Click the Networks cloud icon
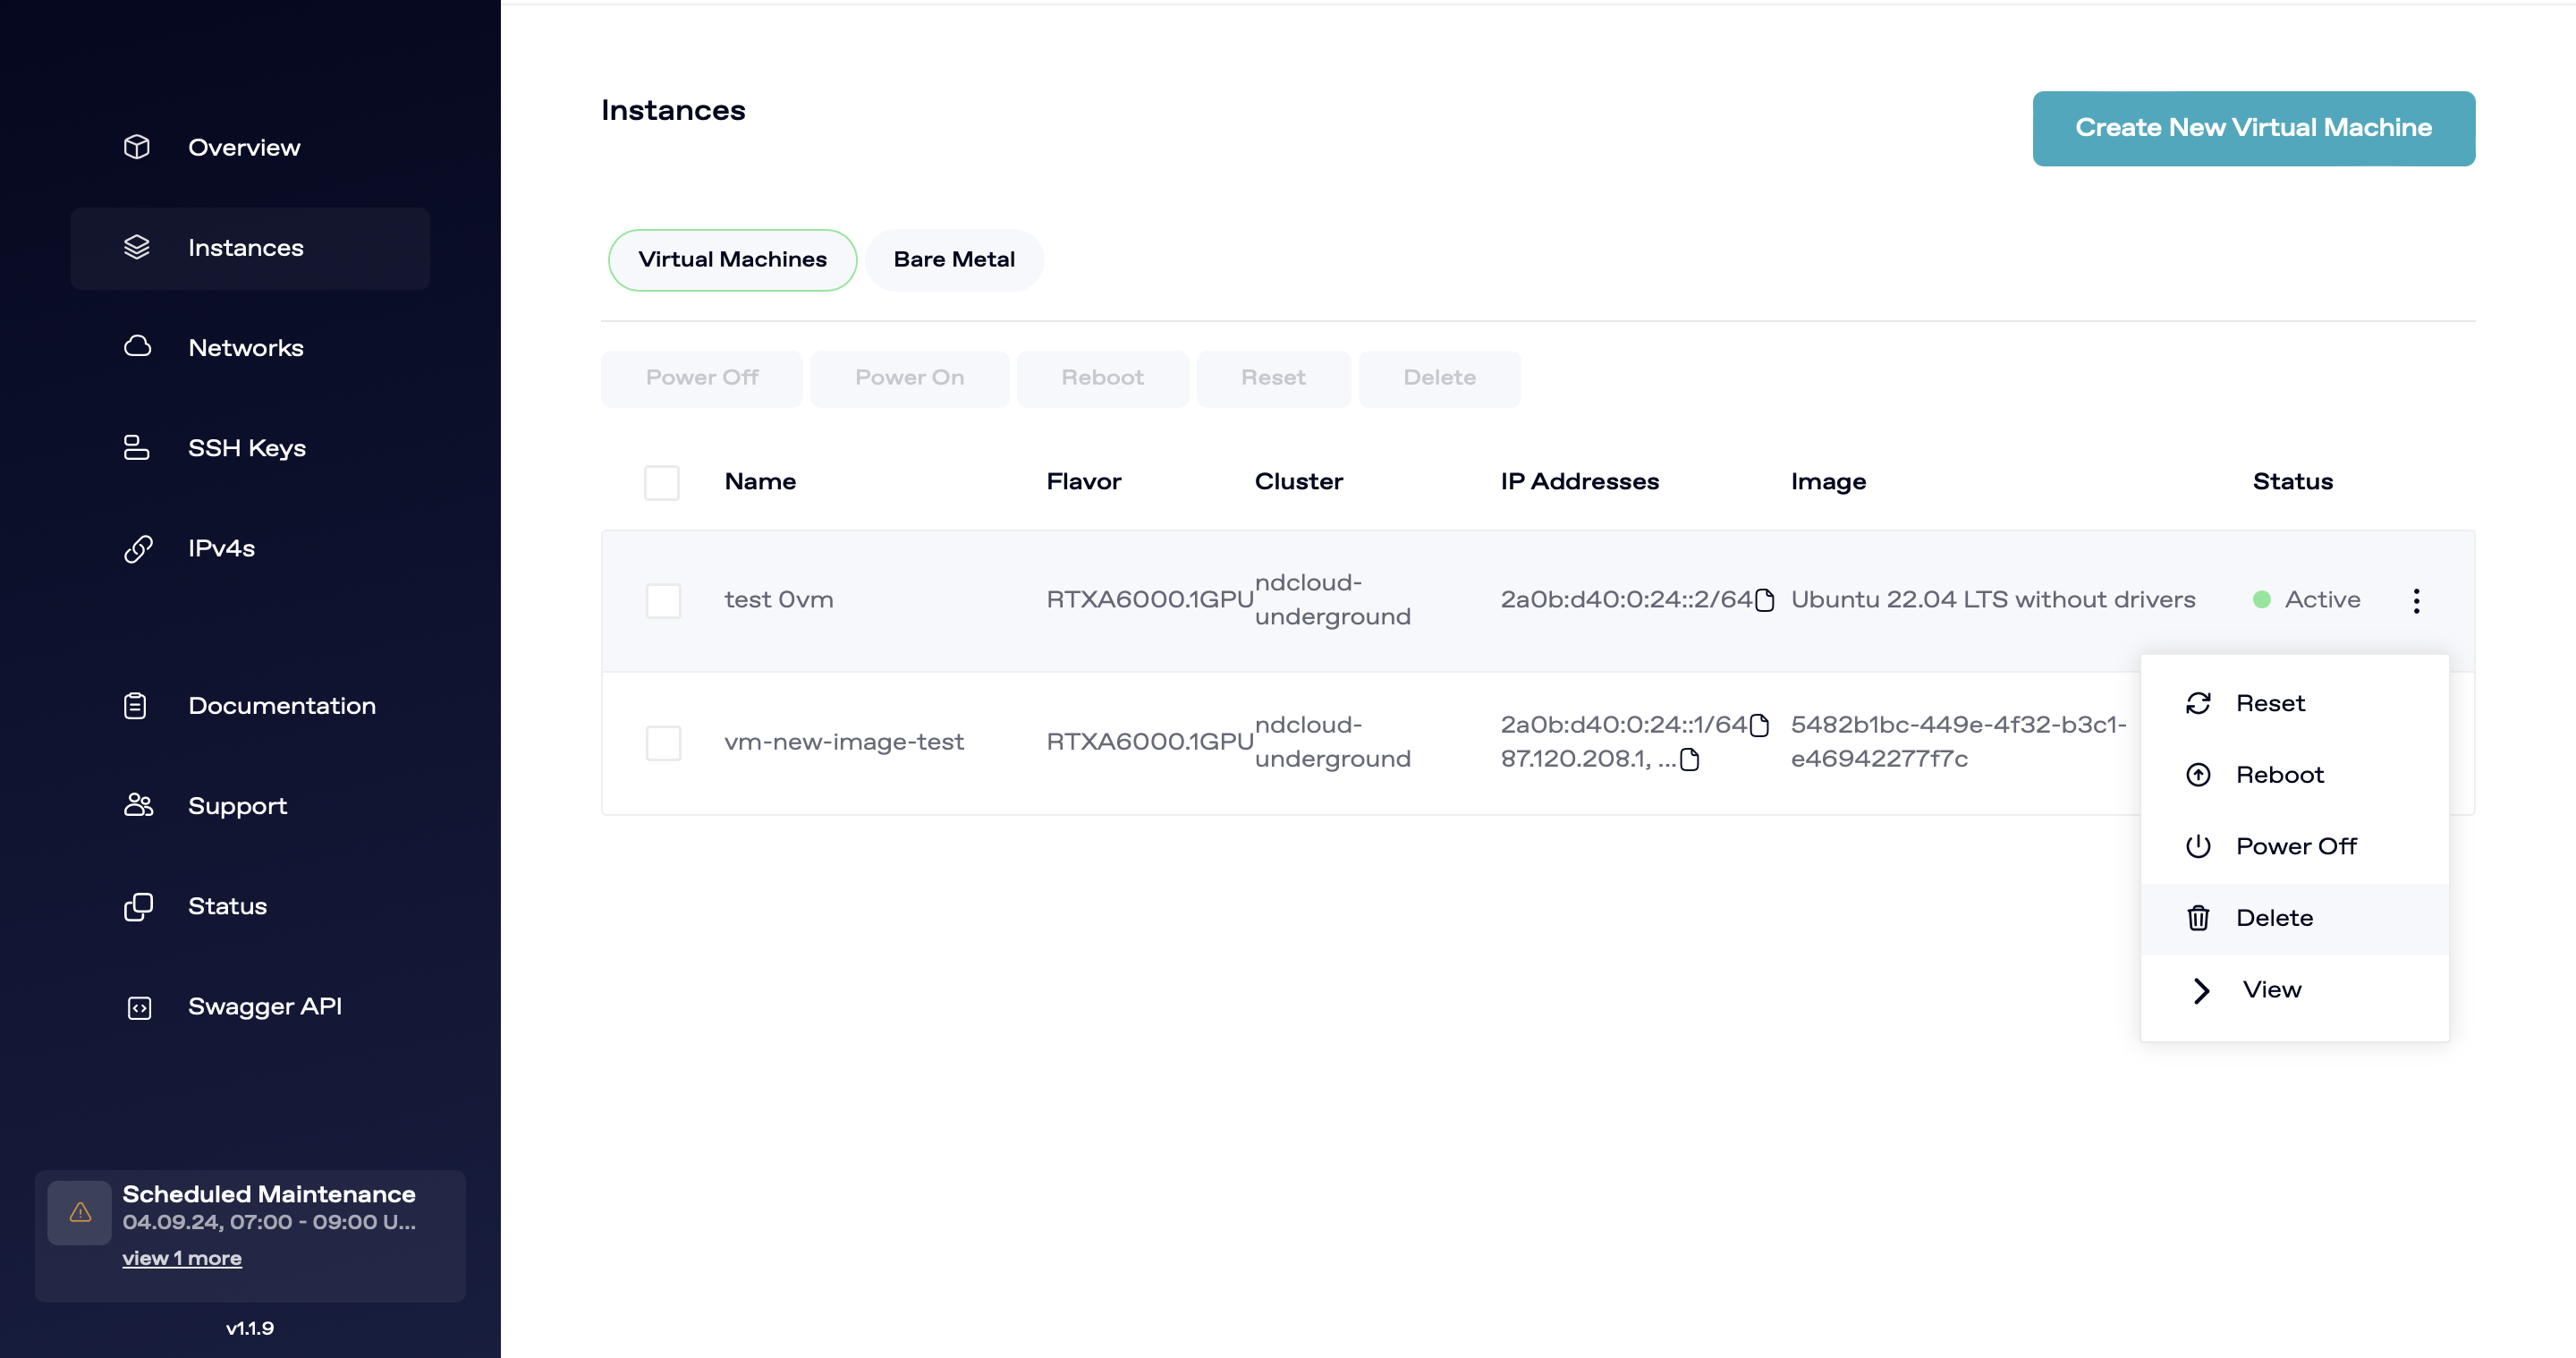 tap(137, 347)
